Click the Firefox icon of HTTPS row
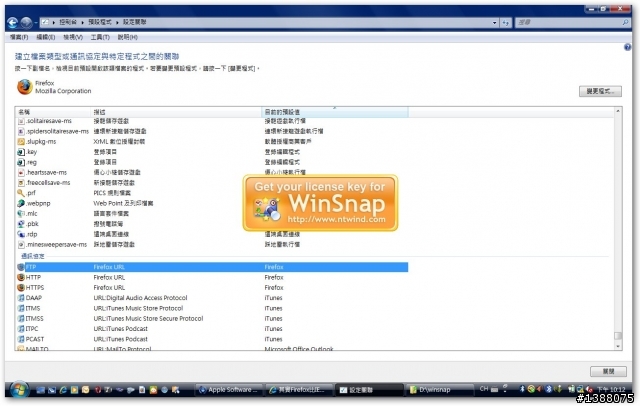The width and height of the screenshot is (640, 406). pyautogui.click(x=21, y=288)
